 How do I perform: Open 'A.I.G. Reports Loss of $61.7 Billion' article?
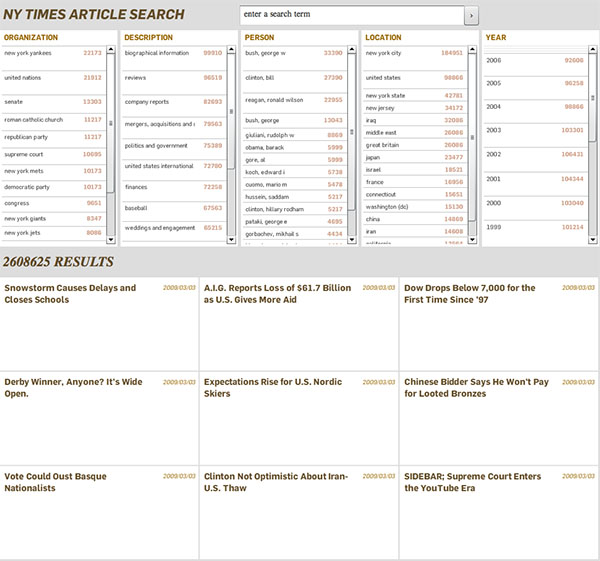(x=277, y=294)
